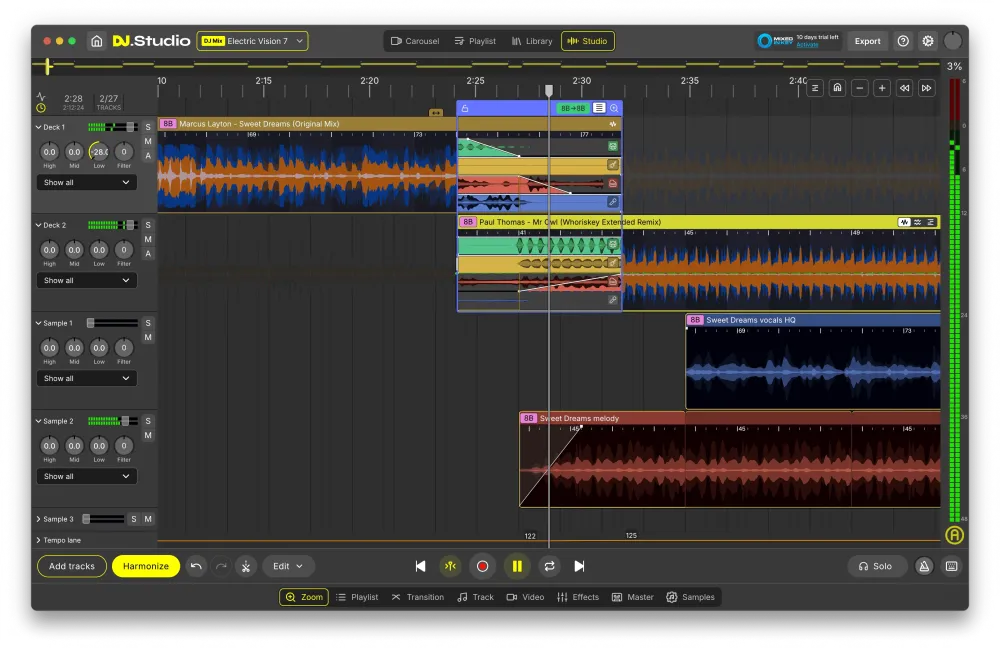Click the lock icon on transition header

coord(465,108)
